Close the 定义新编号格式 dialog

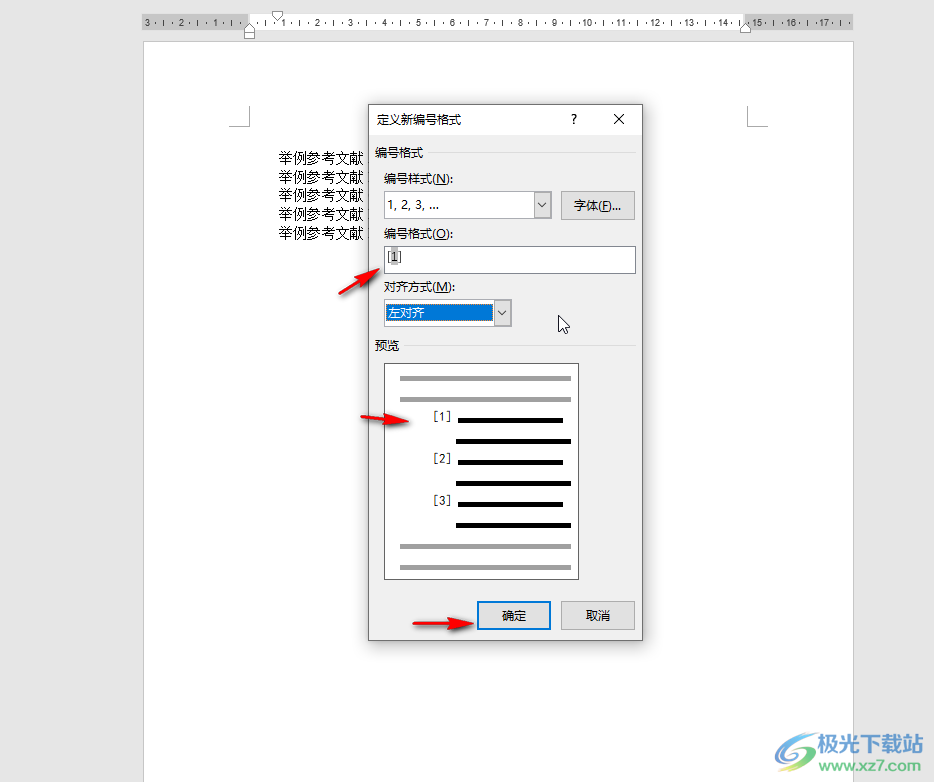619,119
